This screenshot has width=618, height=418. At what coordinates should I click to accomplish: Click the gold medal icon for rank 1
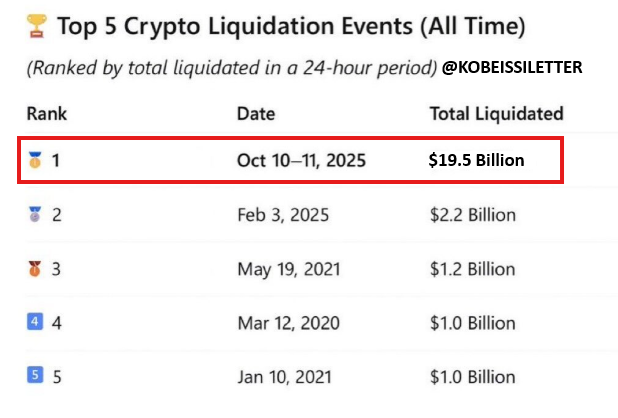pos(36,160)
